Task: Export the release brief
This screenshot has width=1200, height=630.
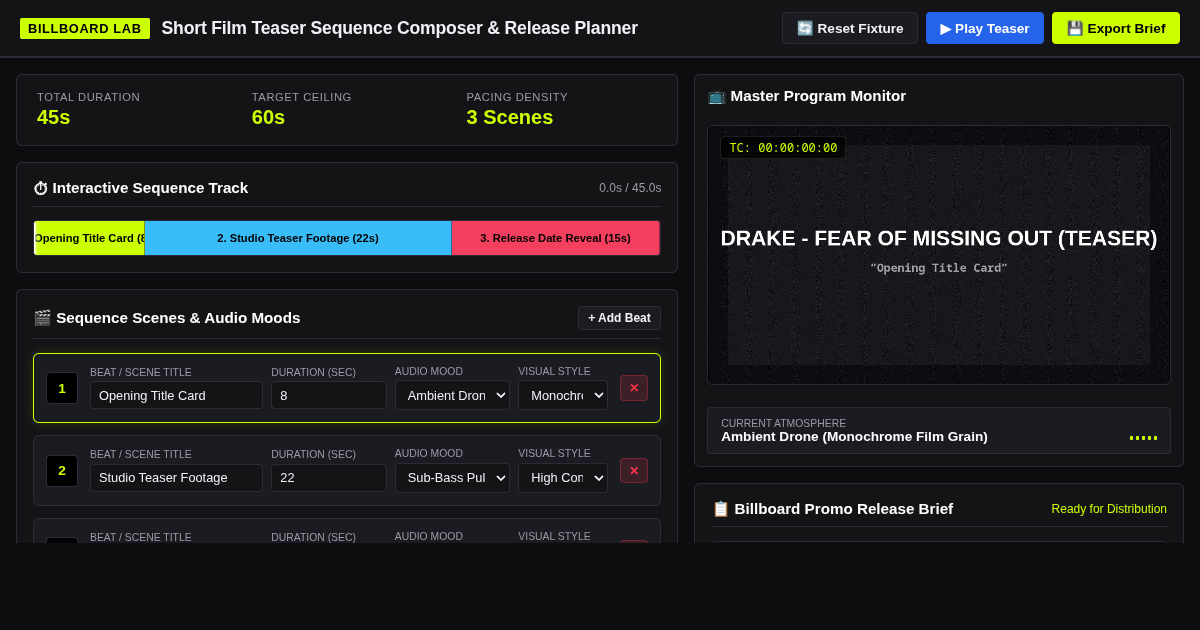Action: click(x=1116, y=28)
